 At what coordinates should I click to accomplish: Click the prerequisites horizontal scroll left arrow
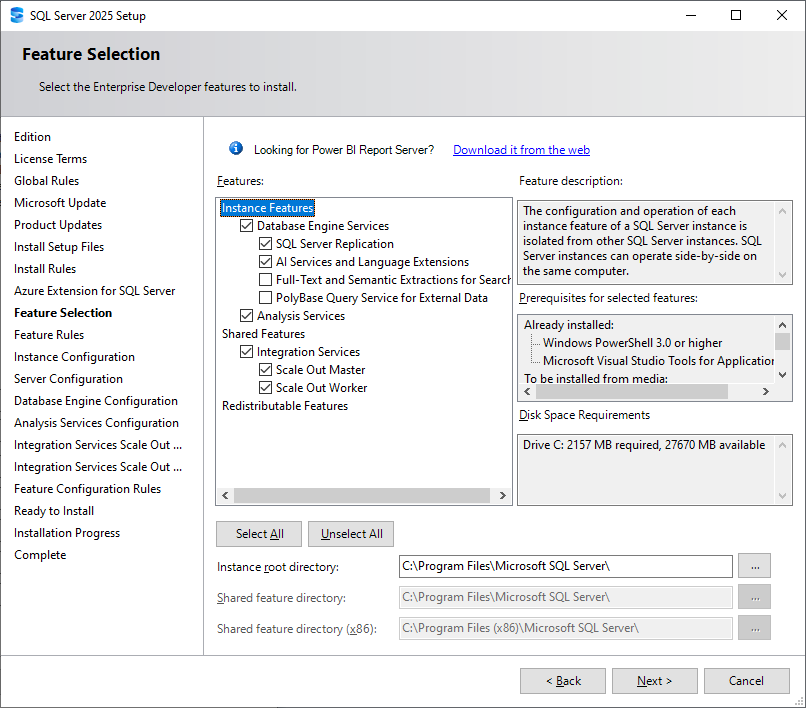click(x=527, y=391)
